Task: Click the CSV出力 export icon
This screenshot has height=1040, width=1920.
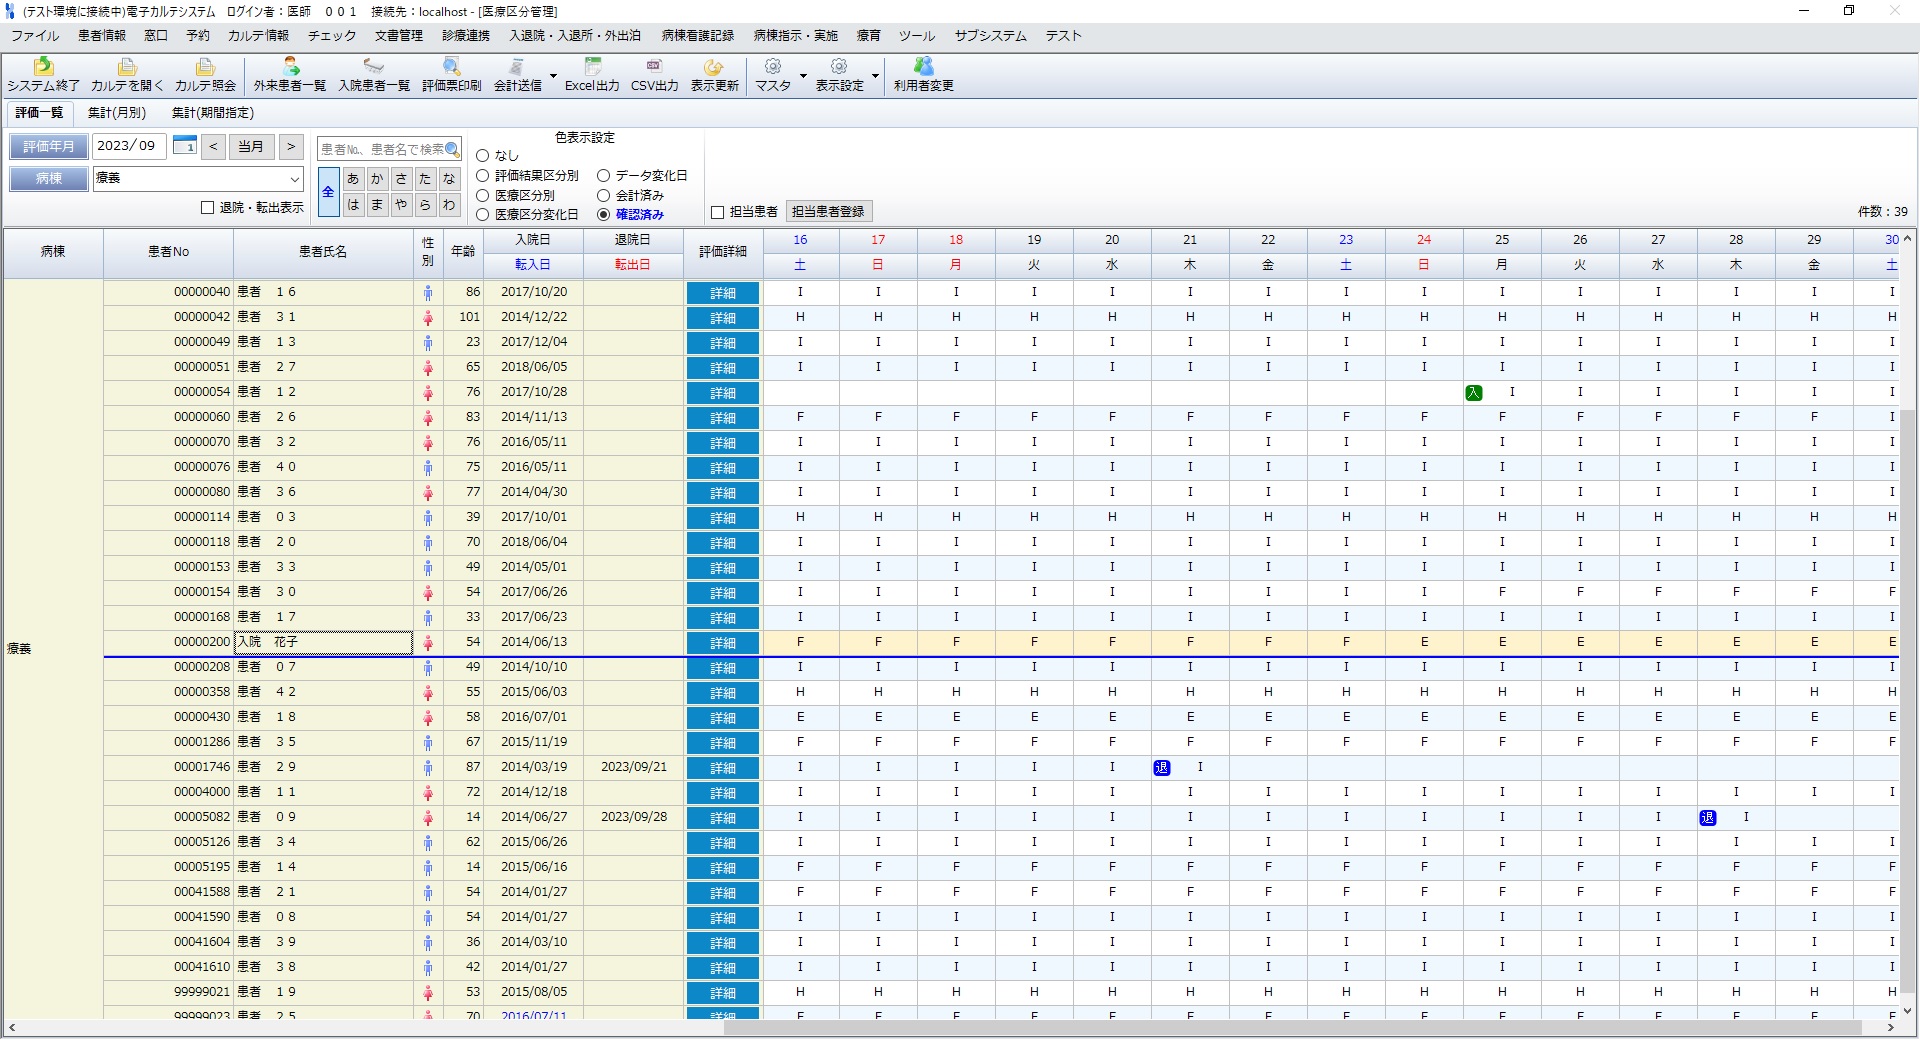Action: tap(654, 67)
